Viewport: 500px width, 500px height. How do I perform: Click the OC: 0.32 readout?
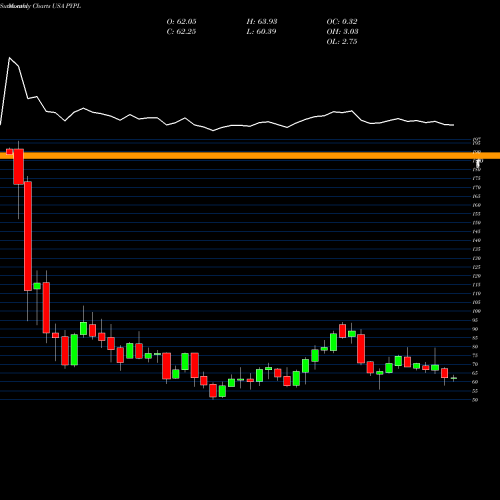(342, 22)
